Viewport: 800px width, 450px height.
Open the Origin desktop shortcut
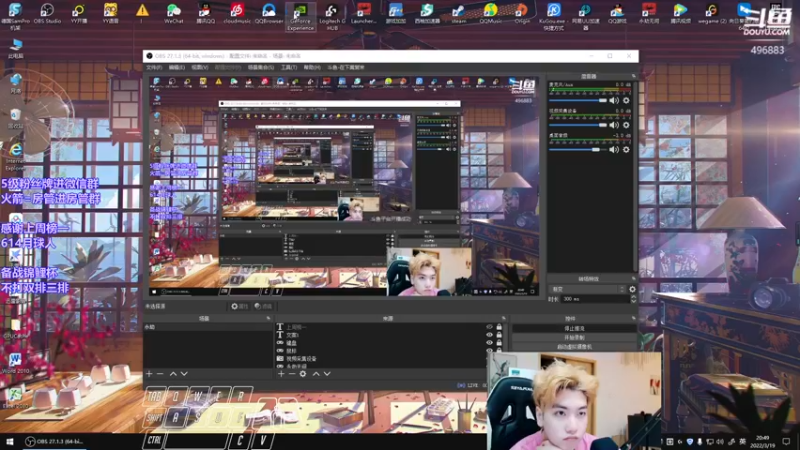coord(521,13)
